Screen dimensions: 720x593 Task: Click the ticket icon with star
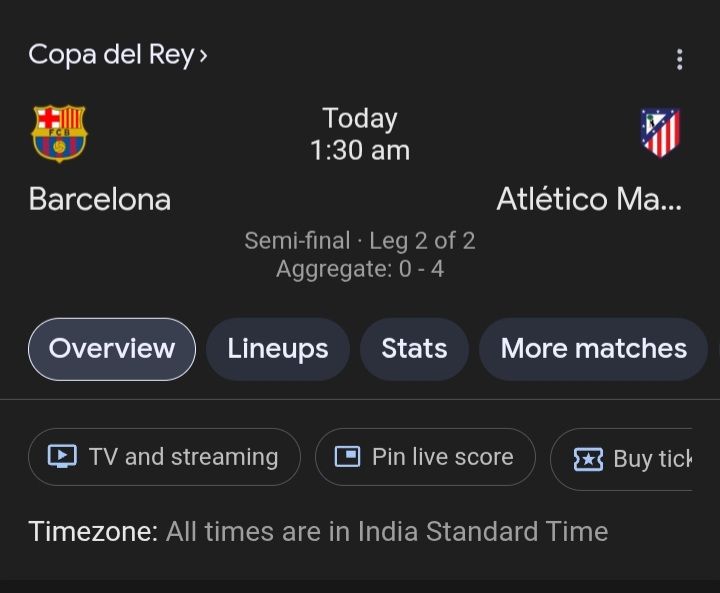coord(588,459)
